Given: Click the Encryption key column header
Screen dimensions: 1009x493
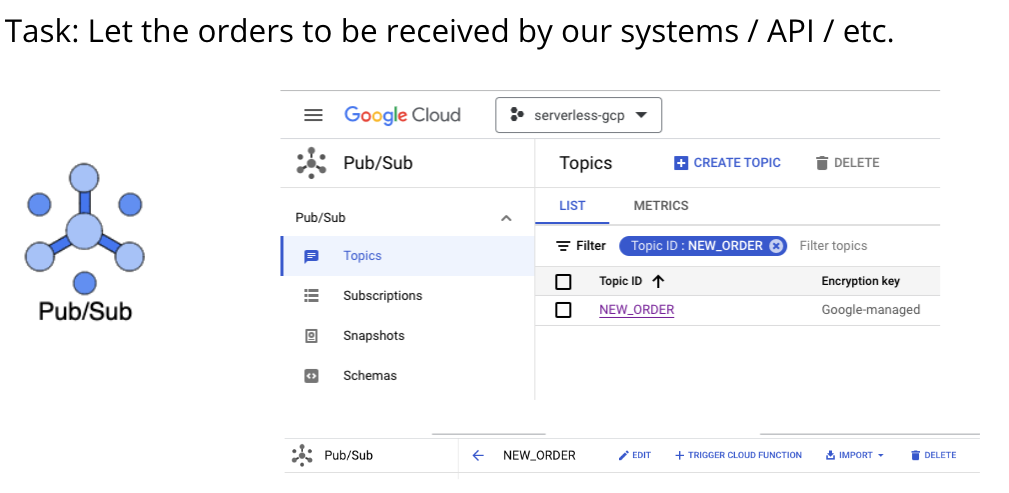Looking at the screenshot, I should (x=860, y=281).
